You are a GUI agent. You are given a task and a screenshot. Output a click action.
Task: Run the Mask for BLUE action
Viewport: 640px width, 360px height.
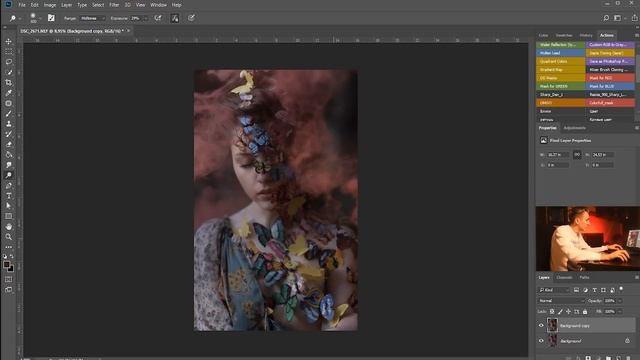coord(610,86)
